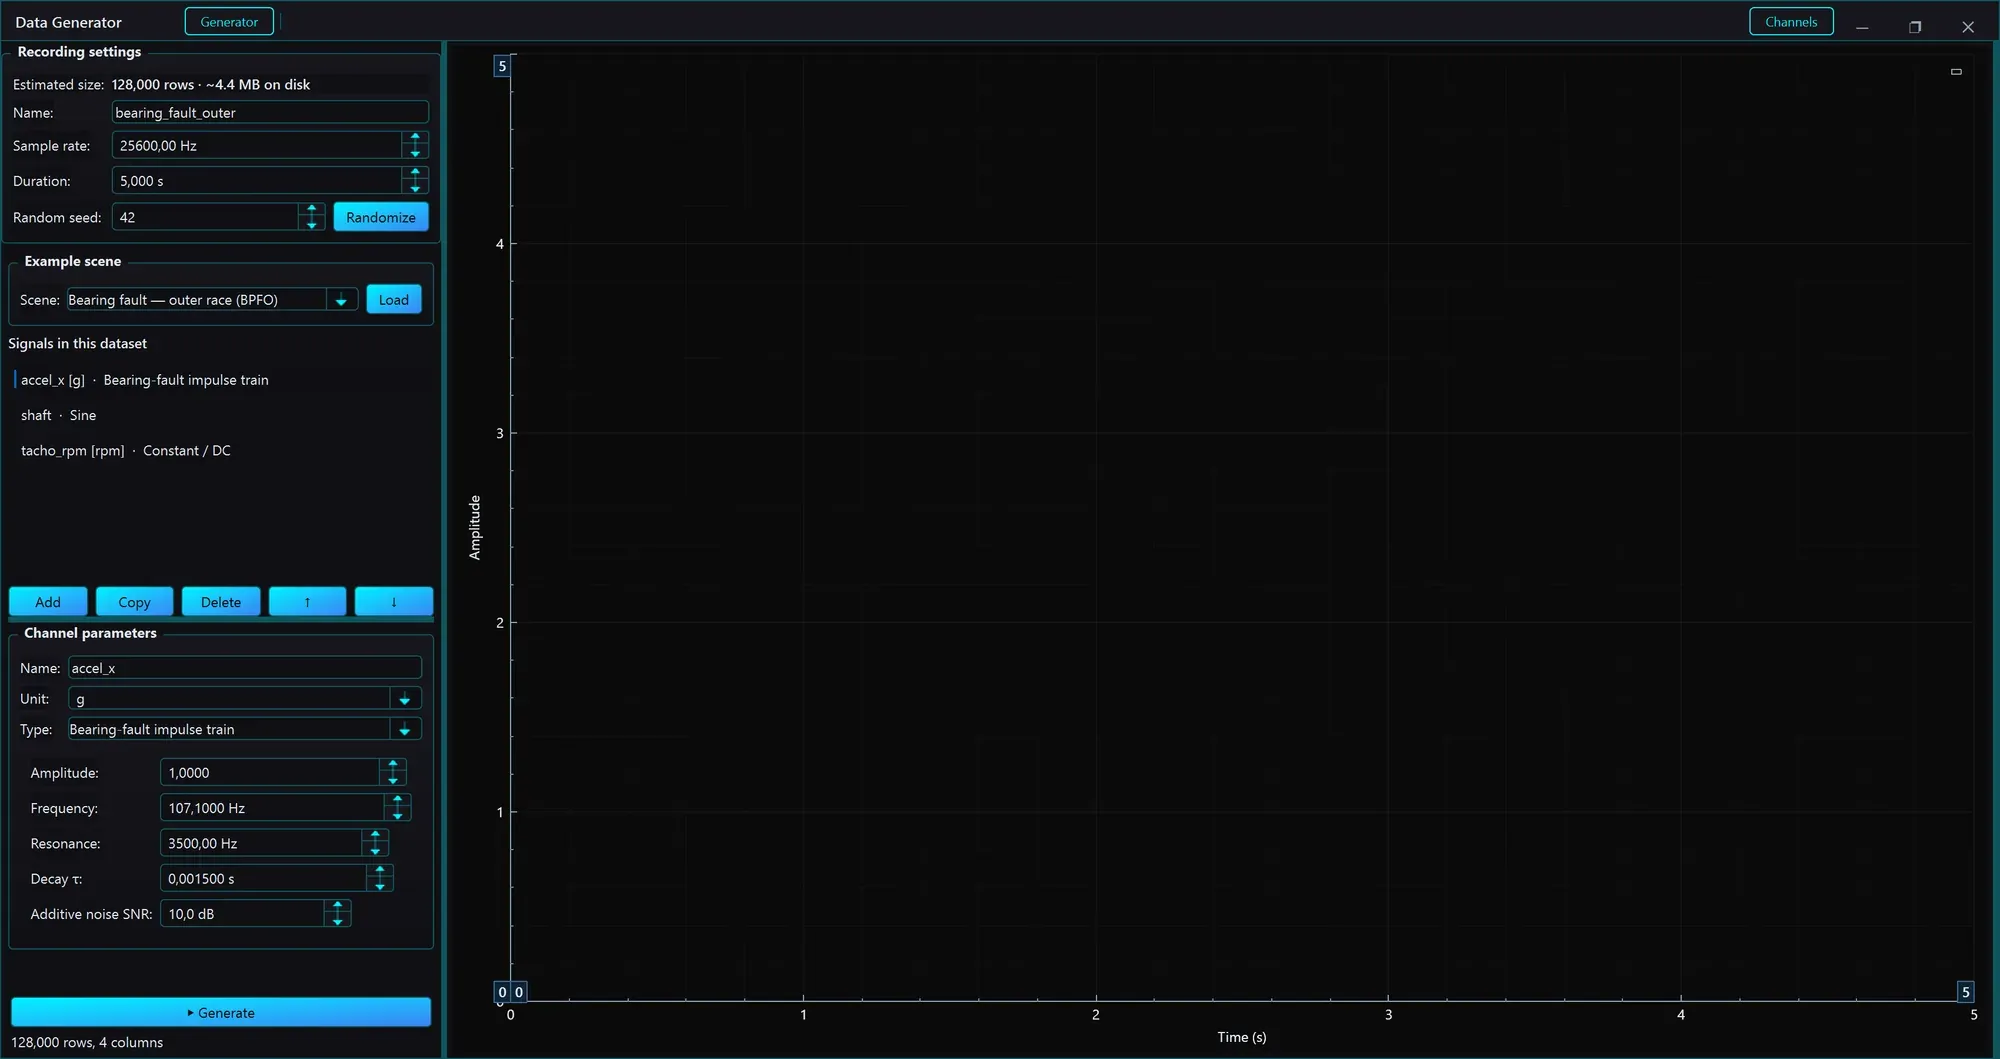Click the Randomize button
The height and width of the screenshot is (1059, 2000).
coord(381,217)
